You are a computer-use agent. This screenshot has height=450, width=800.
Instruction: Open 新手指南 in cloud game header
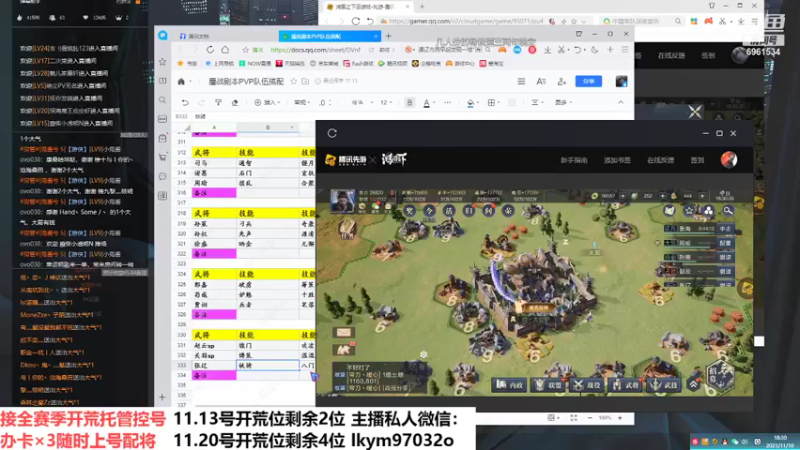(574, 160)
